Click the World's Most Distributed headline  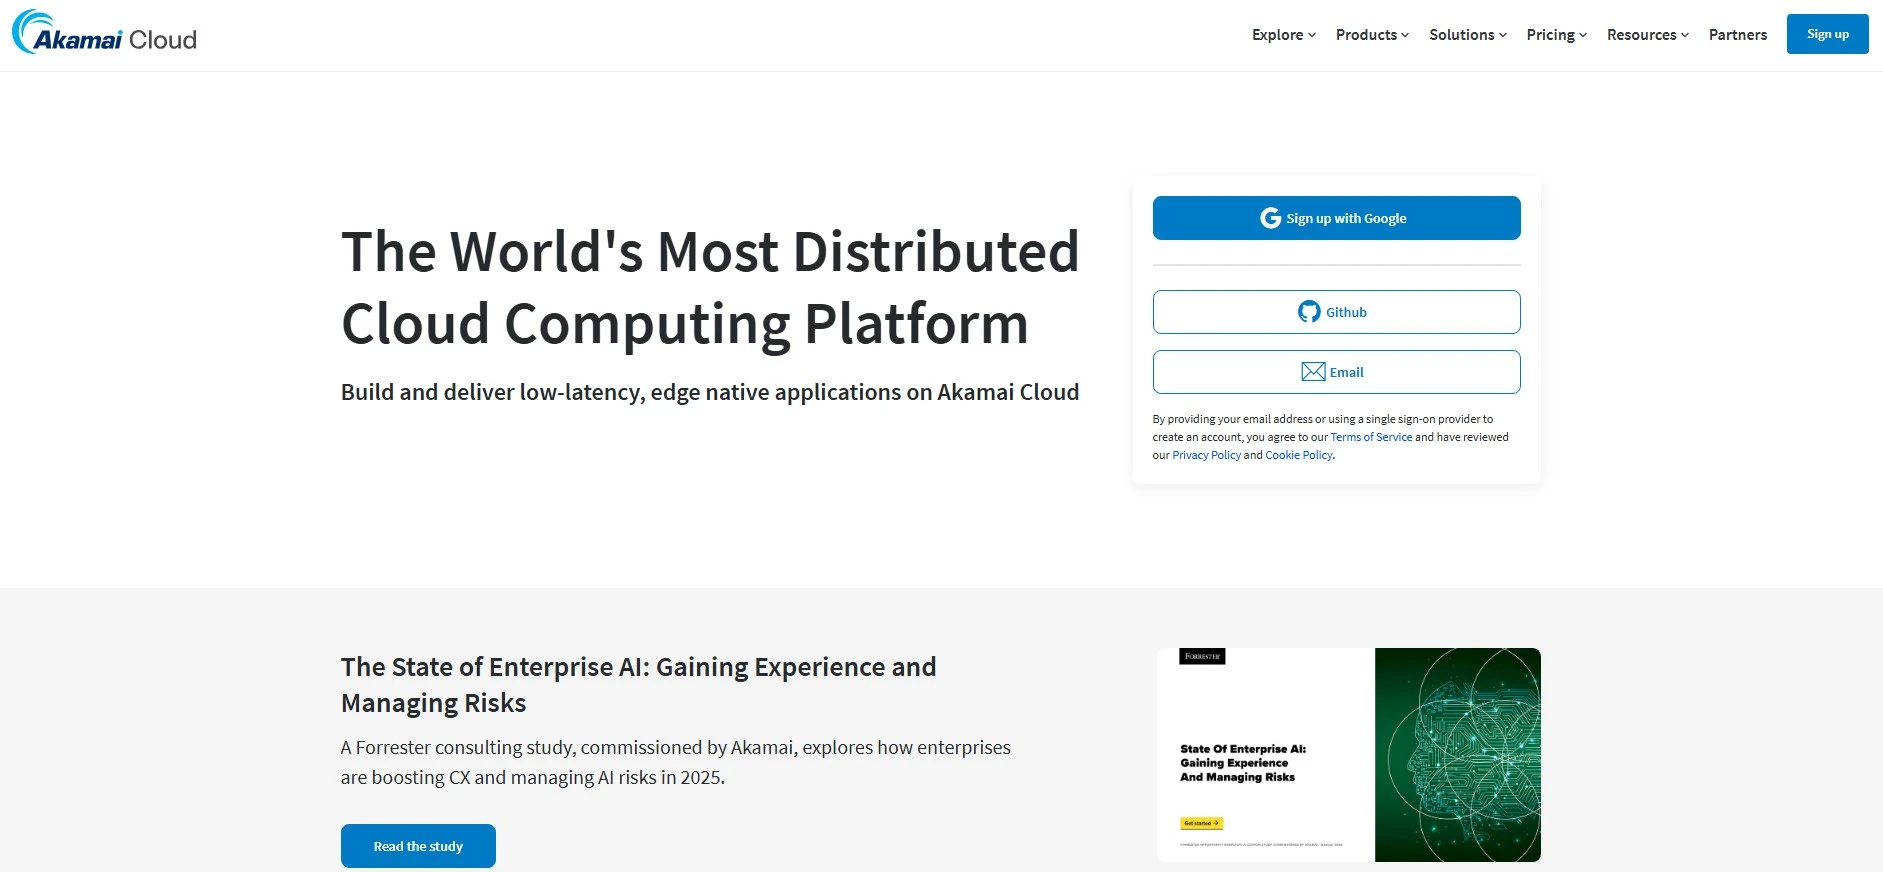[710, 287]
